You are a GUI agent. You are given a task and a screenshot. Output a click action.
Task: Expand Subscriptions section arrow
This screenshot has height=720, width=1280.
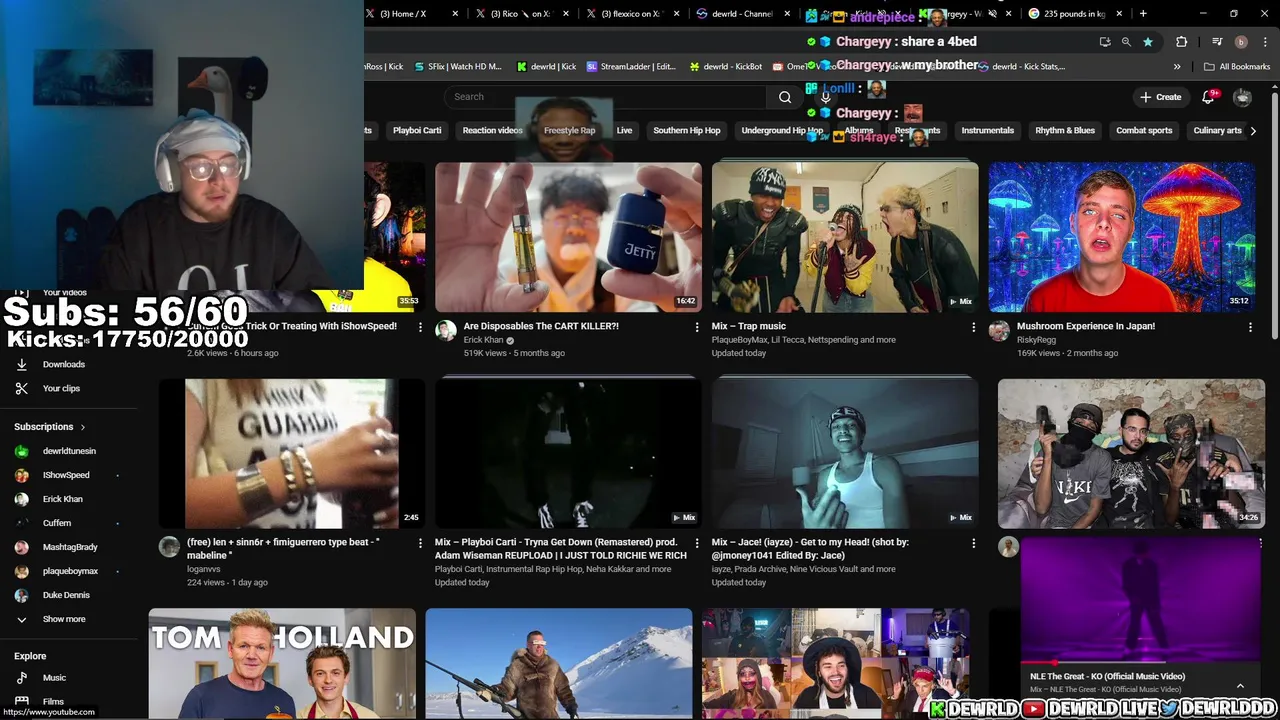click(x=82, y=427)
